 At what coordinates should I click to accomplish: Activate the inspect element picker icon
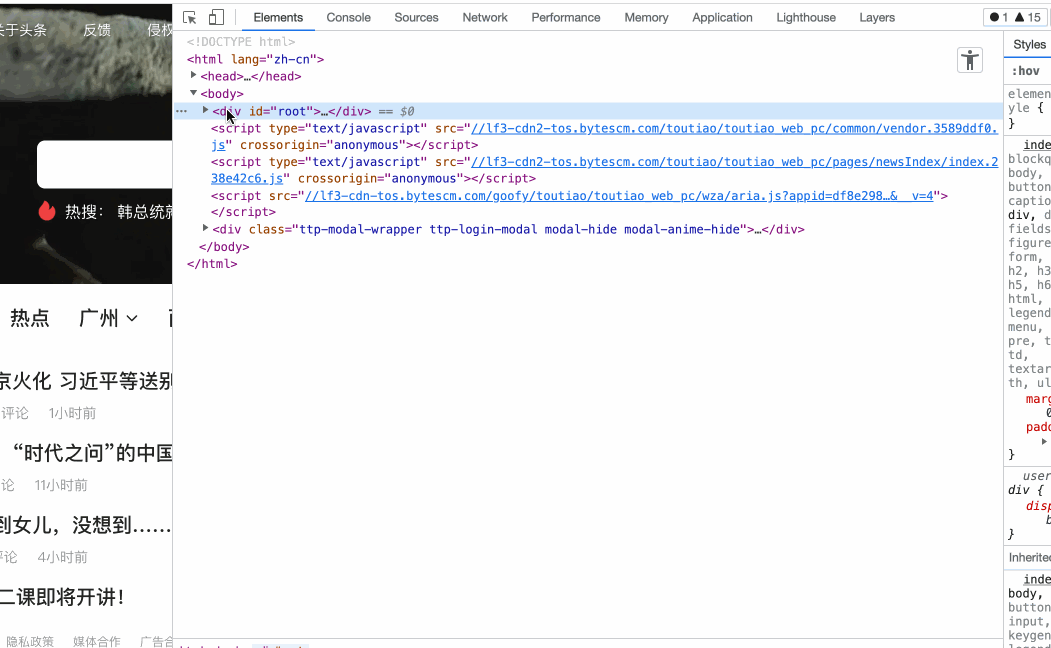[190, 17]
